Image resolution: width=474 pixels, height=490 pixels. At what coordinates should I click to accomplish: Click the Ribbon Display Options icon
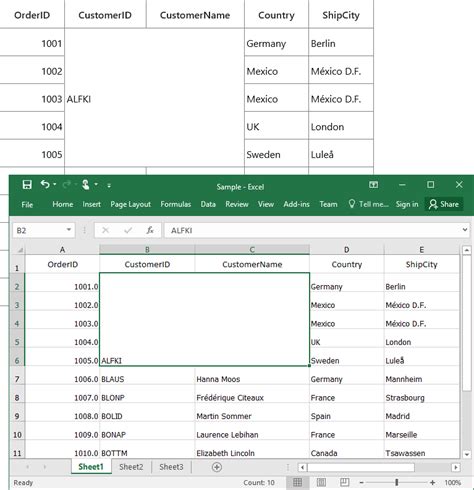(373, 185)
